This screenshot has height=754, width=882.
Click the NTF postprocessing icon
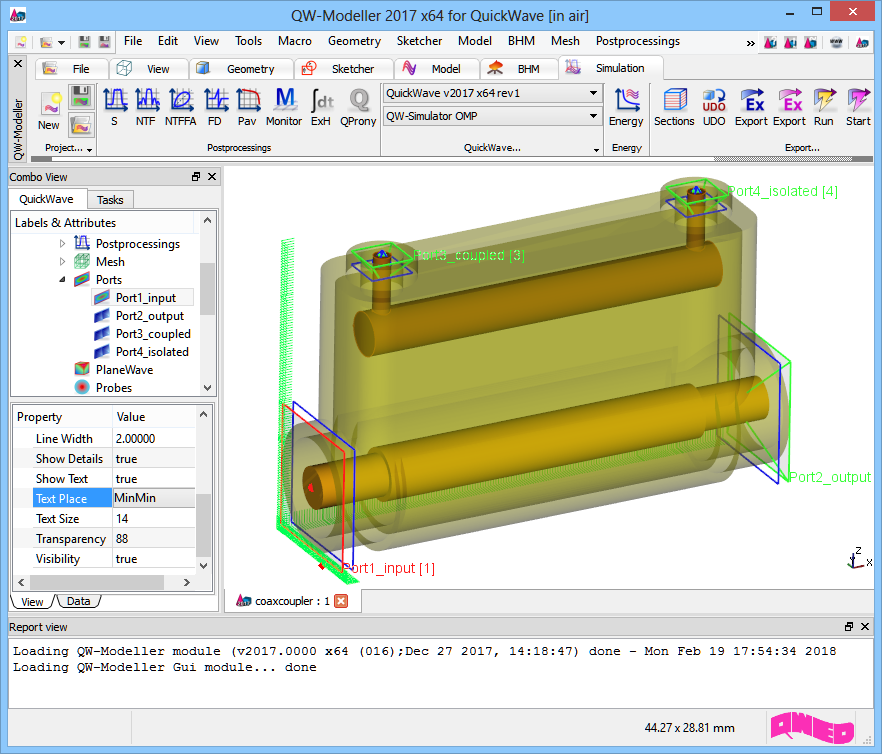(x=147, y=106)
